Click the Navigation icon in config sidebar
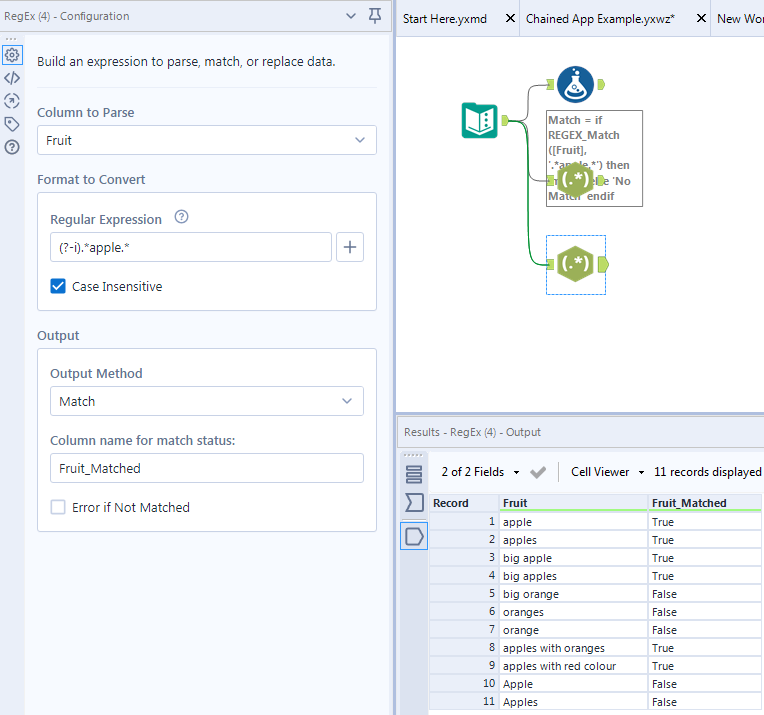 point(12,101)
